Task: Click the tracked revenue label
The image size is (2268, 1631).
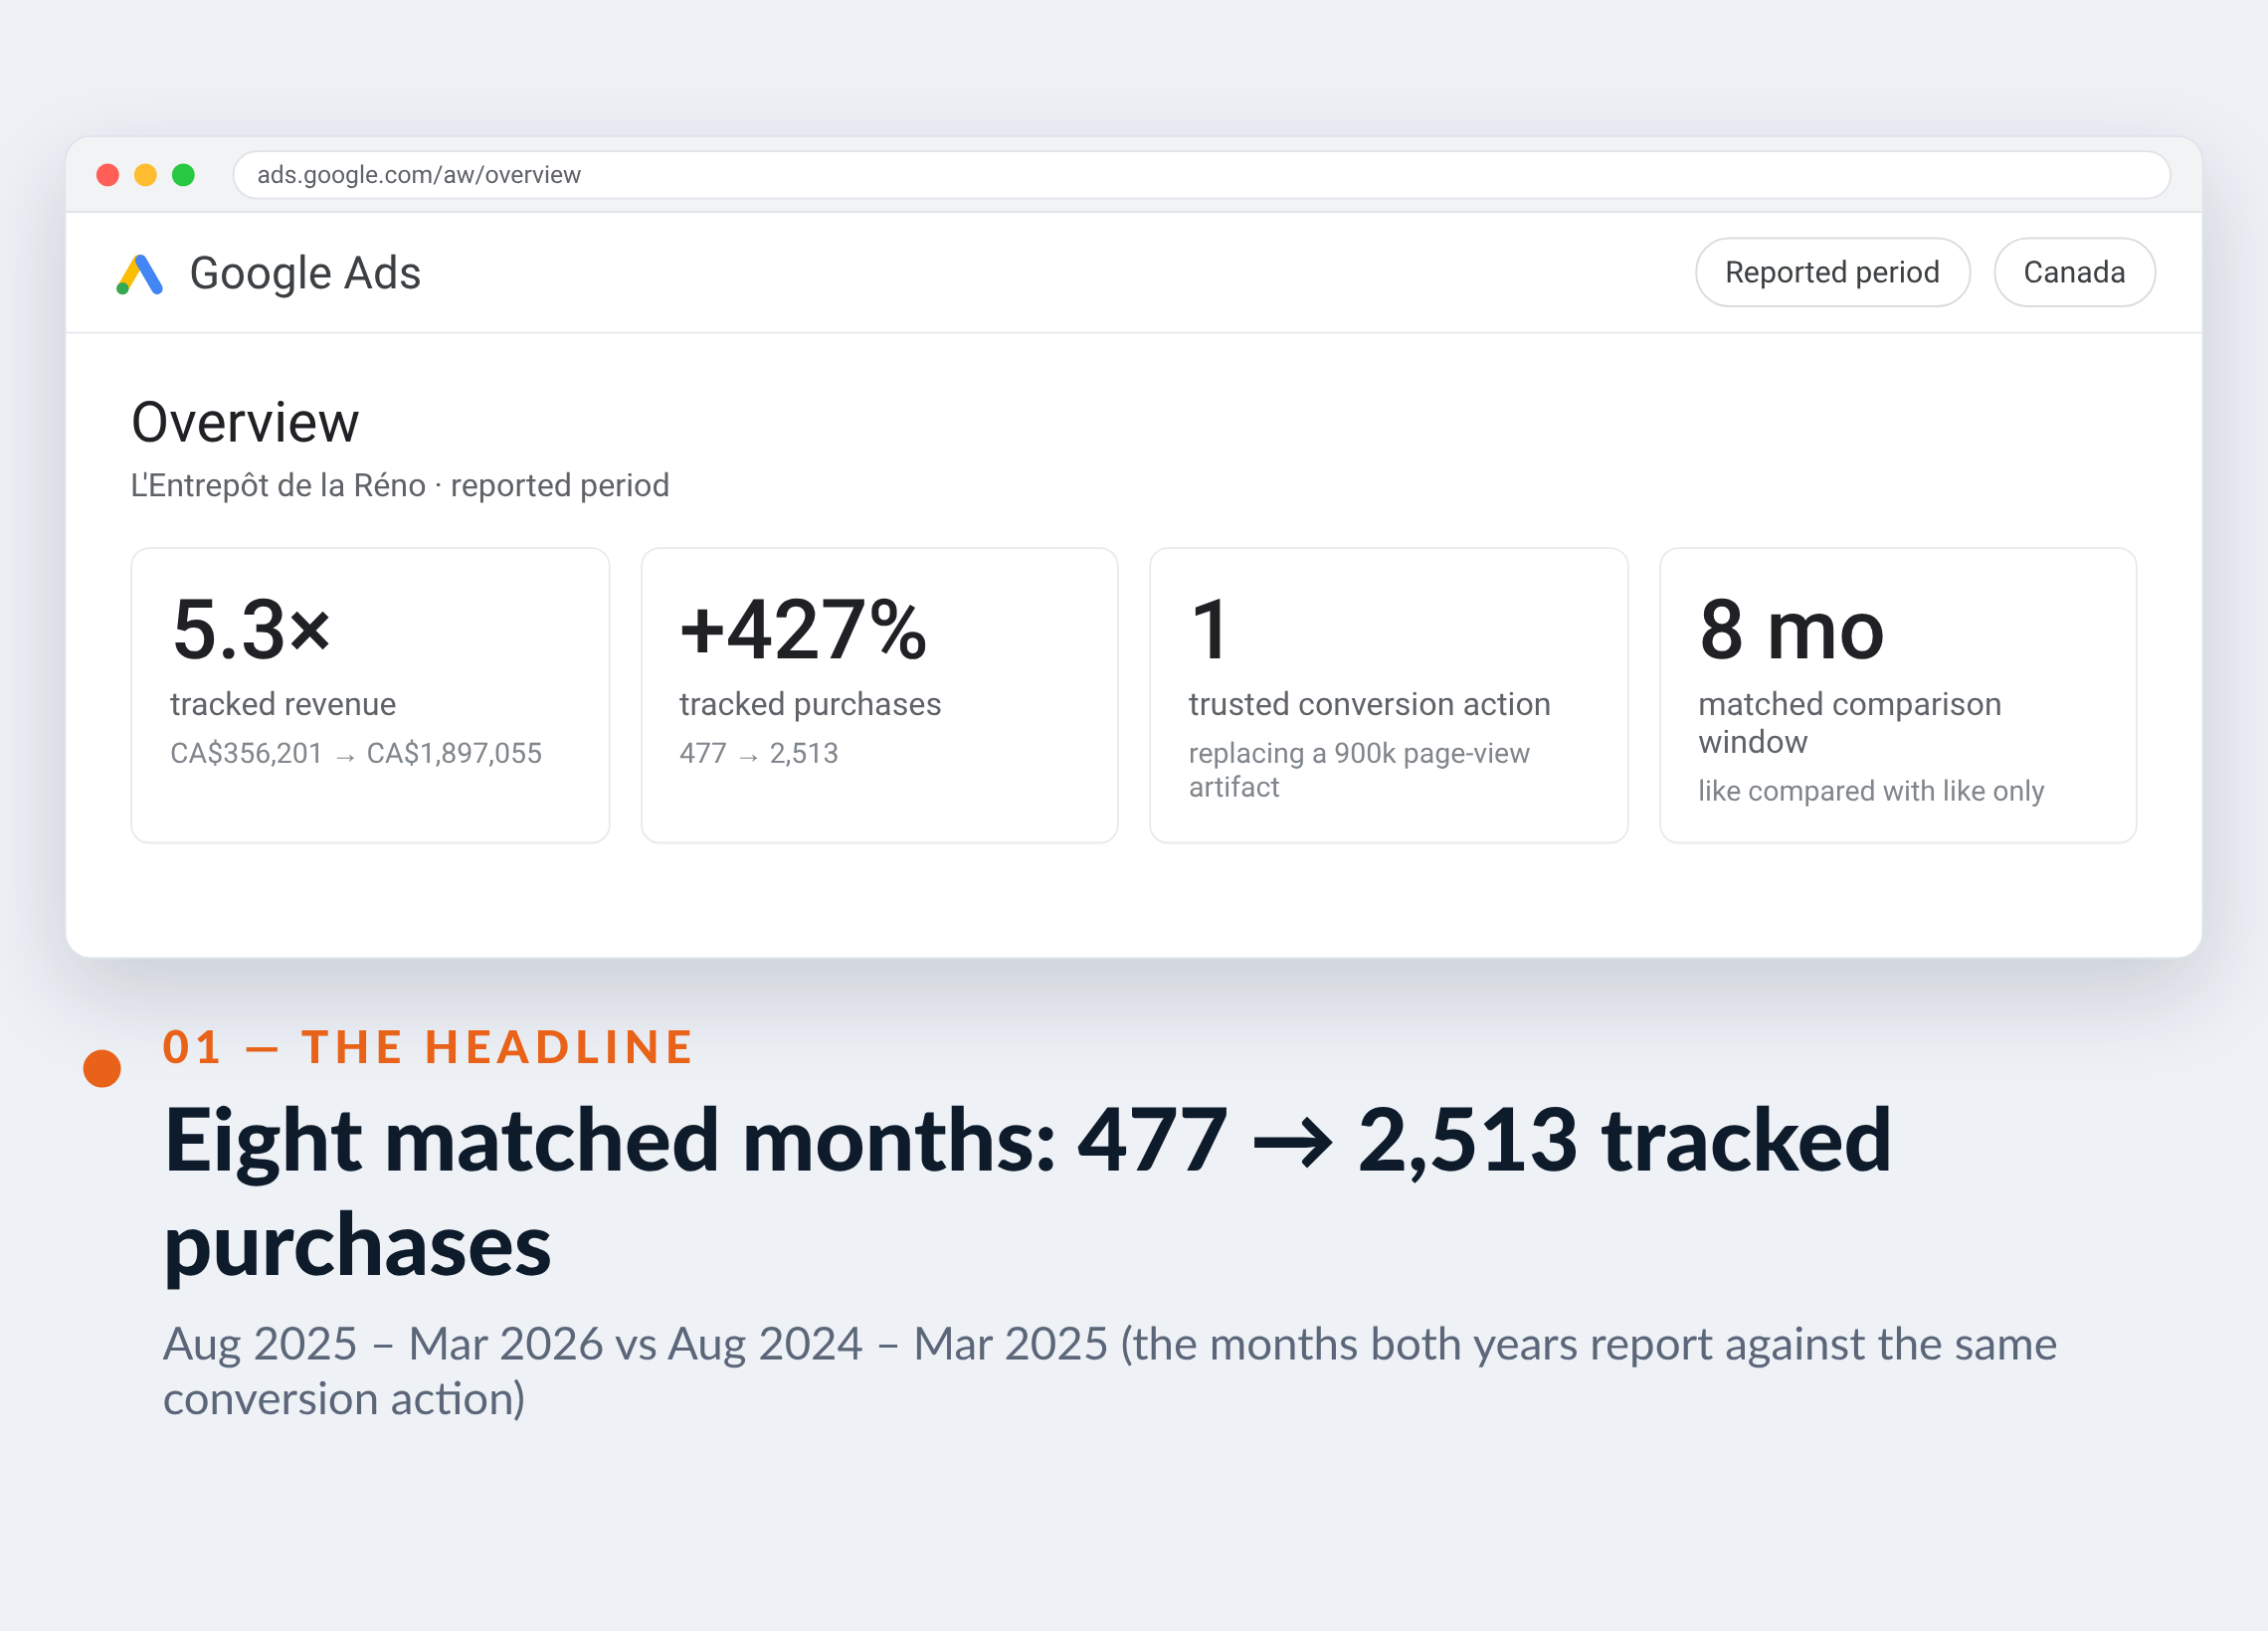Action: tap(283, 704)
